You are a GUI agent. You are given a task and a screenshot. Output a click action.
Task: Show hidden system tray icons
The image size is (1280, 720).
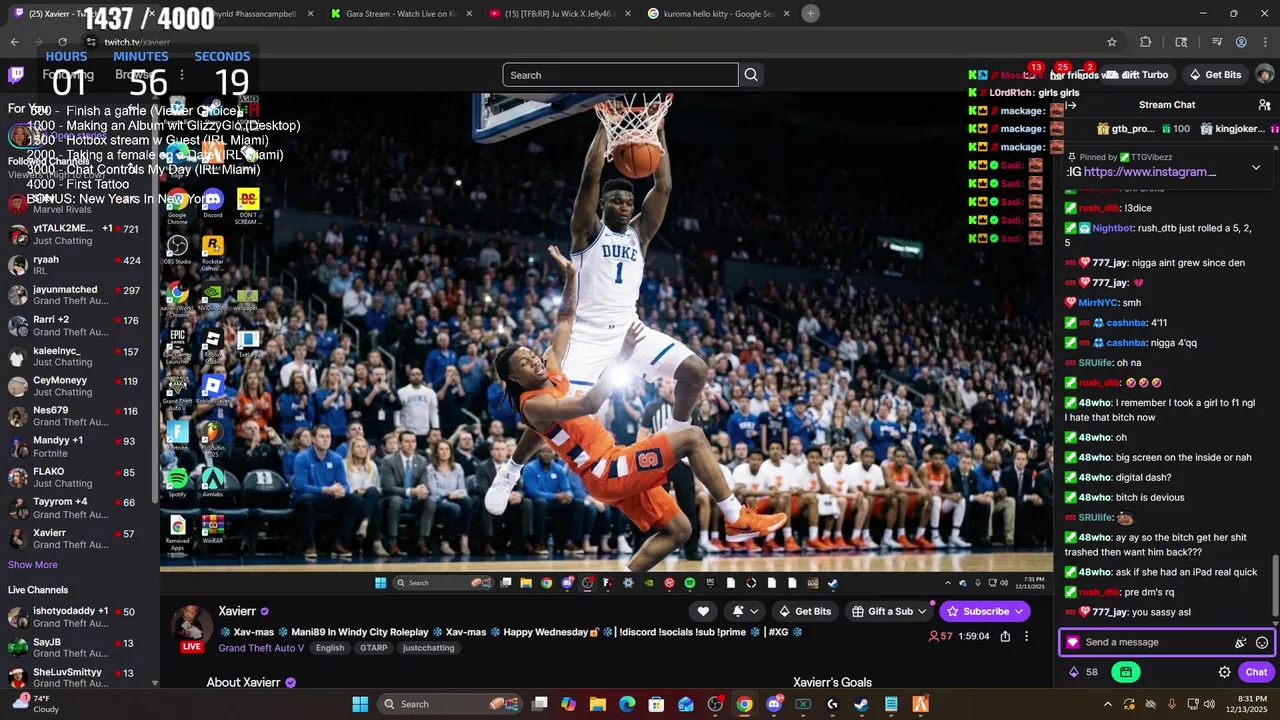click(x=1107, y=704)
